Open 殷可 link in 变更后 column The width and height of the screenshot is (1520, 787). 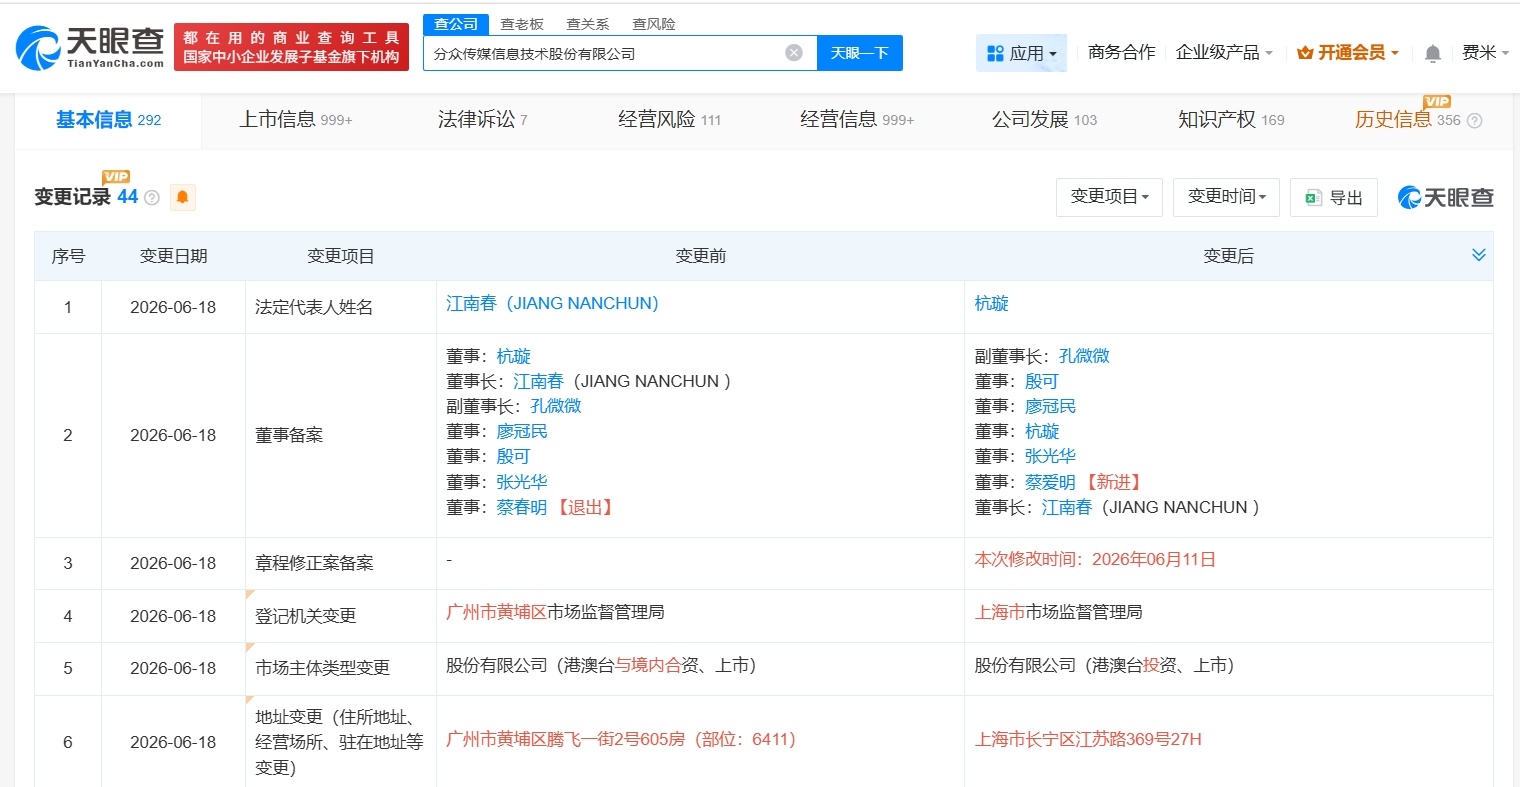tap(1042, 381)
